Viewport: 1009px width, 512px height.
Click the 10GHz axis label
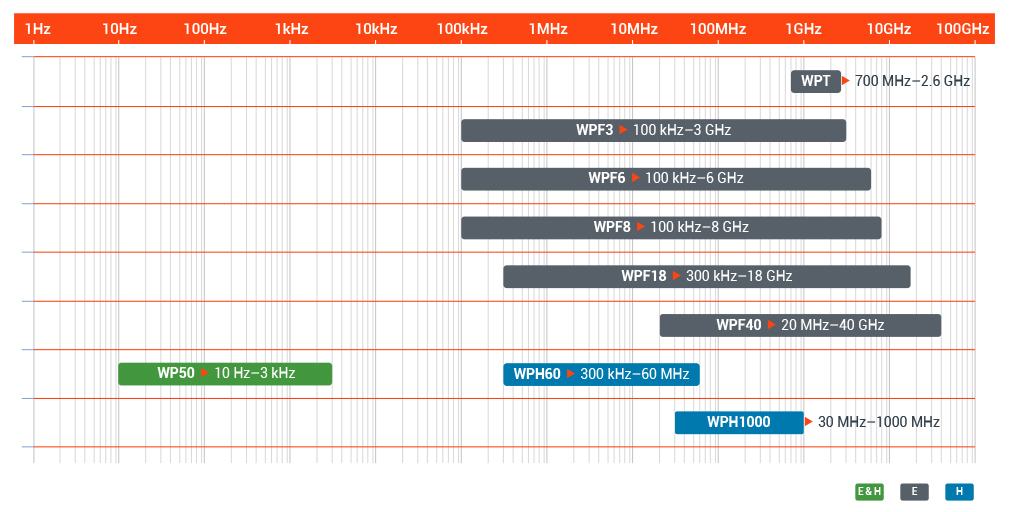click(x=889, y=29)
